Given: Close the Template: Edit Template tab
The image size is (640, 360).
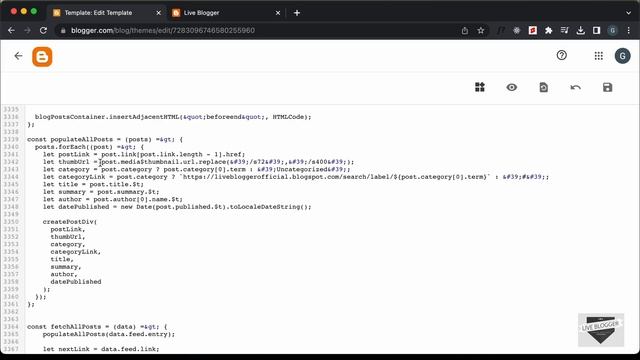Looking at the screenshot, I should point(158,13).
